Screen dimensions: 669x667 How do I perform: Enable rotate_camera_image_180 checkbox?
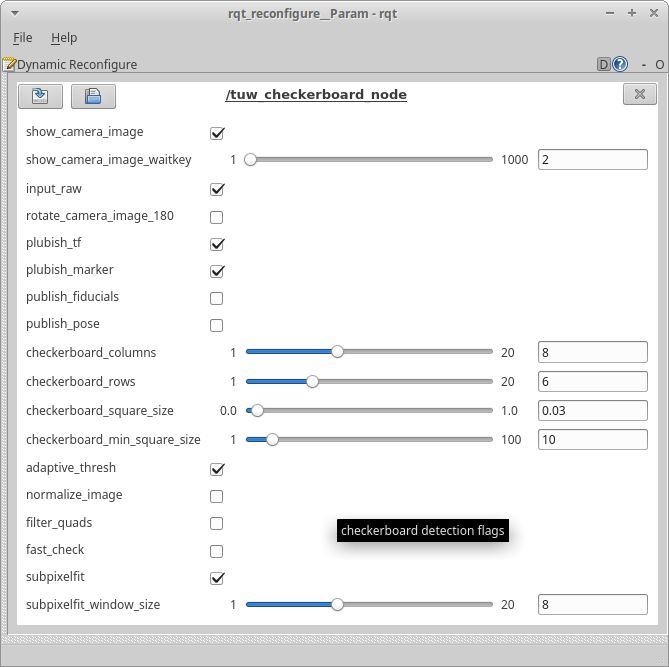pyautogui.click(x=217, y=217)
